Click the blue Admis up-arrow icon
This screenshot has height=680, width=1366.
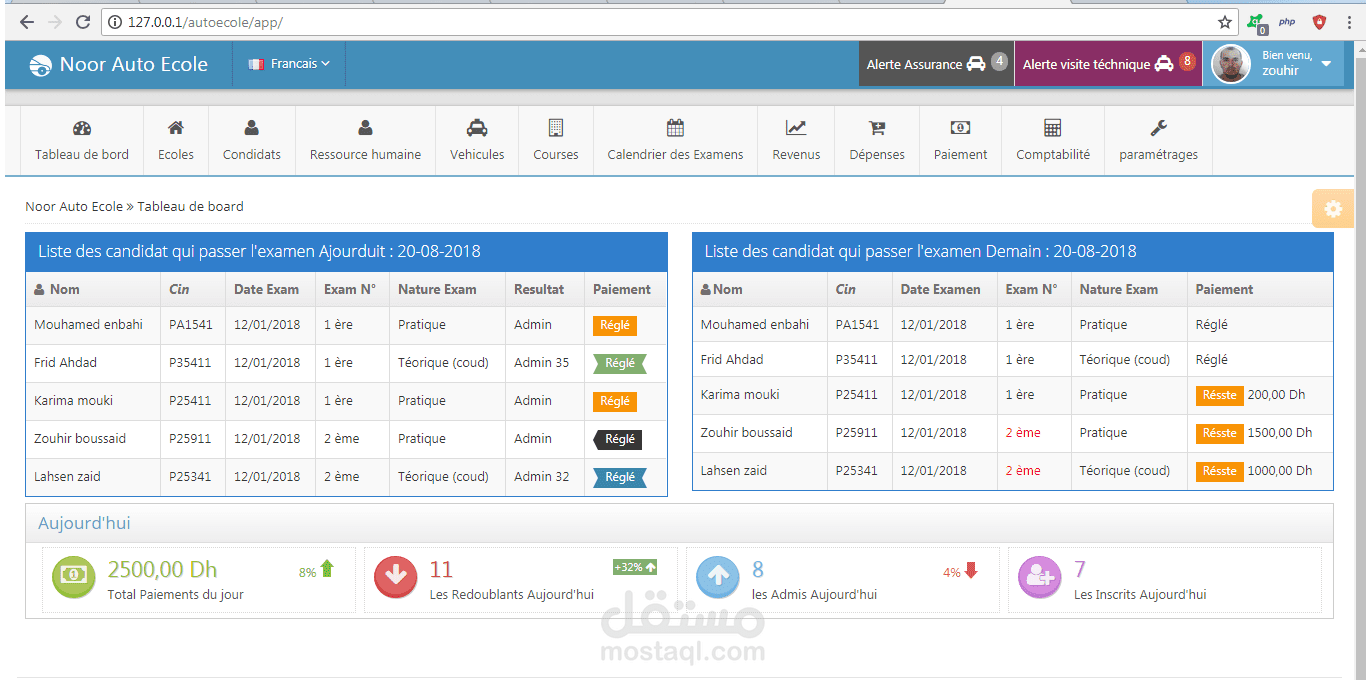pos(718,576)
